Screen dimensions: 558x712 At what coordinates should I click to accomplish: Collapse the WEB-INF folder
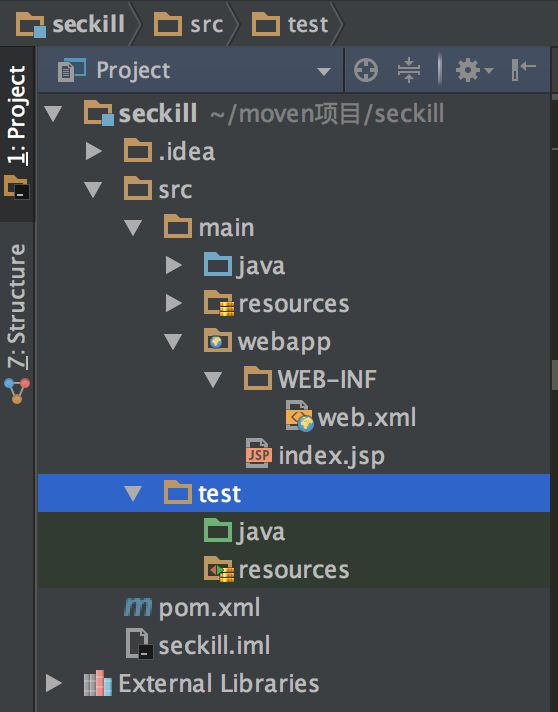[x=212, y=380]
